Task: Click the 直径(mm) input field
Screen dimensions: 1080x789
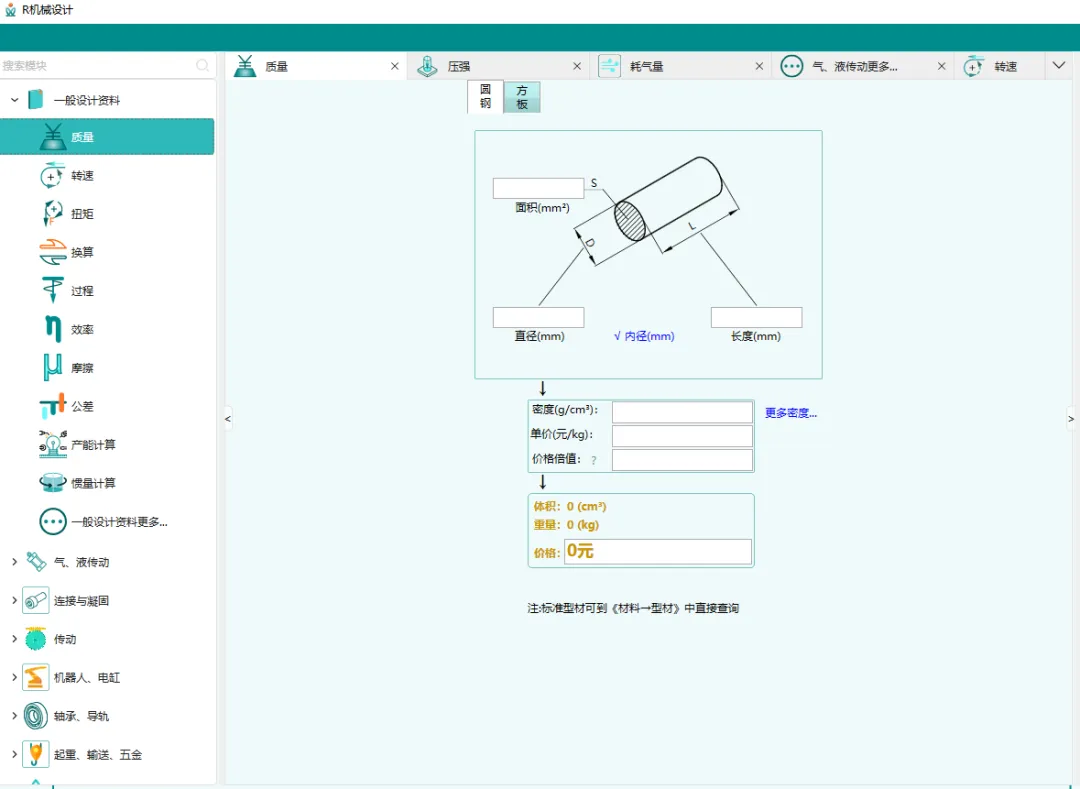Action: pos(539,317)
